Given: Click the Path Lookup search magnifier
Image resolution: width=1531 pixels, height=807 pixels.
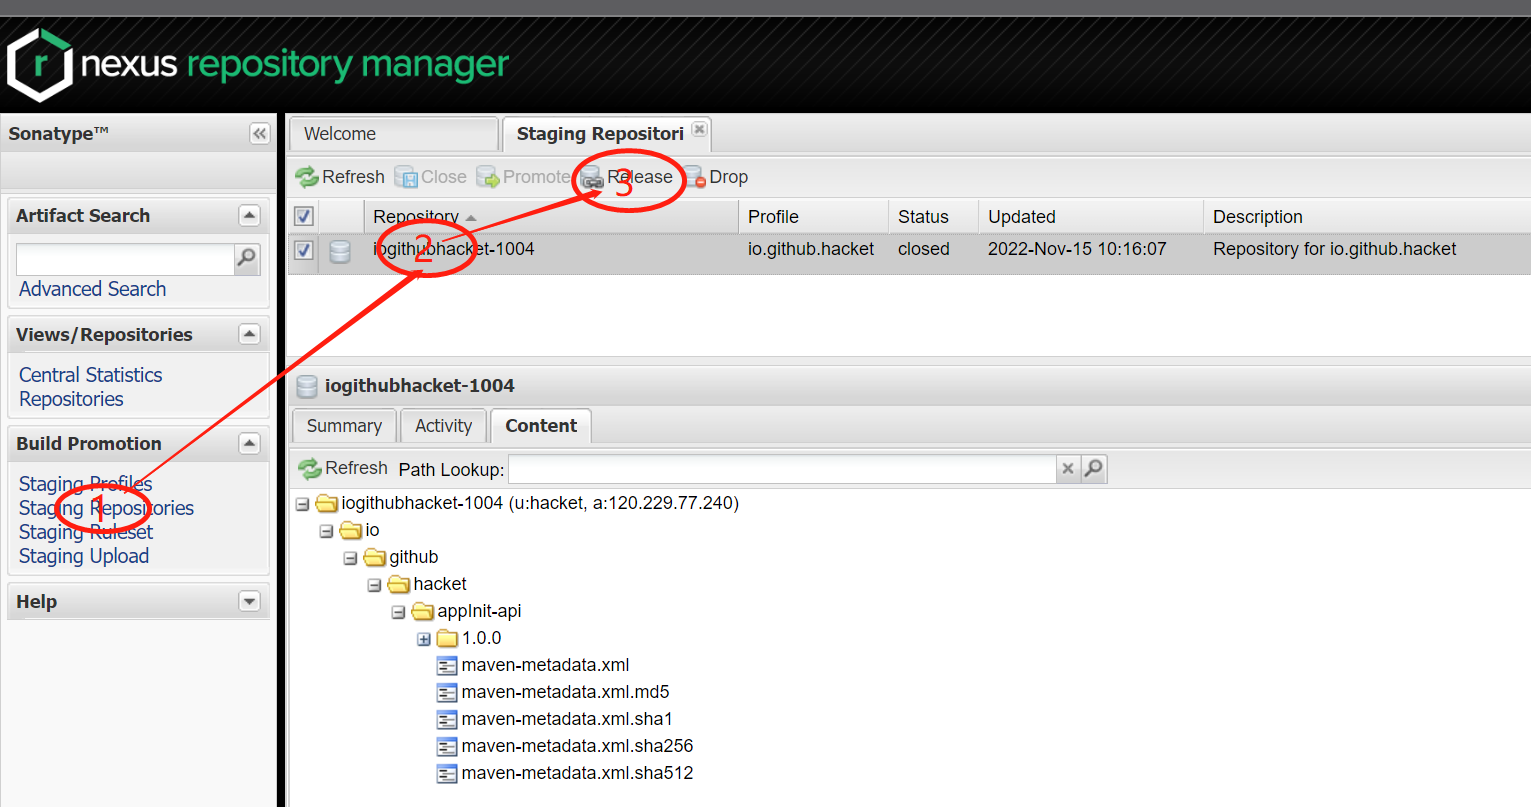Looking at the screenshot, I should pos(1094,468).
